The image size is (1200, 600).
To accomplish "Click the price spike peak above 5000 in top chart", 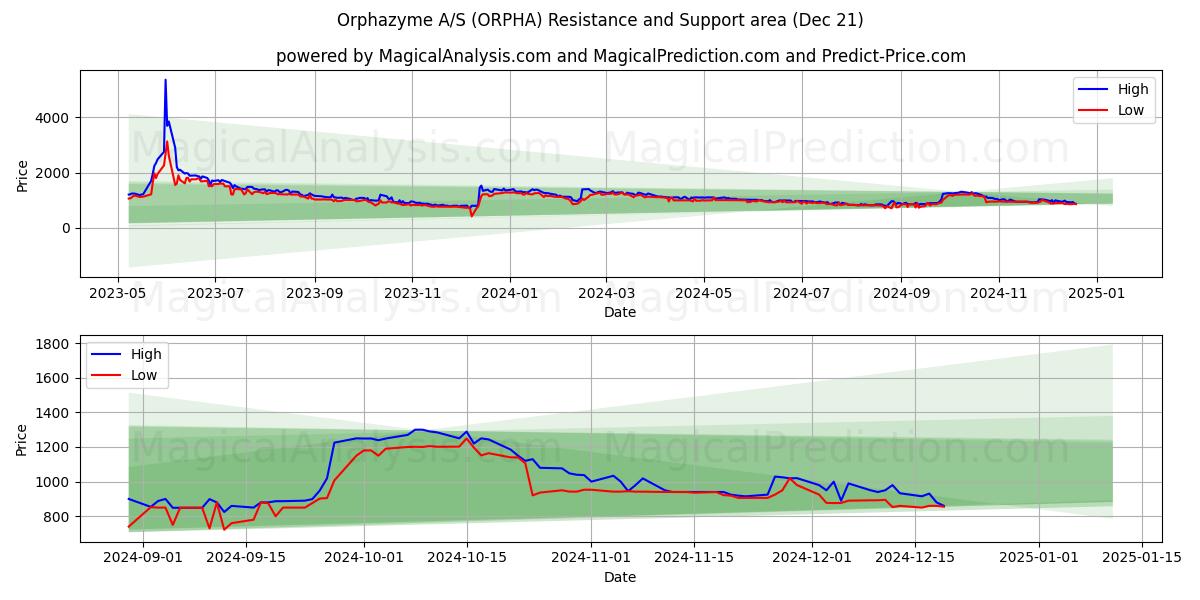I will (x=165, y=80).
